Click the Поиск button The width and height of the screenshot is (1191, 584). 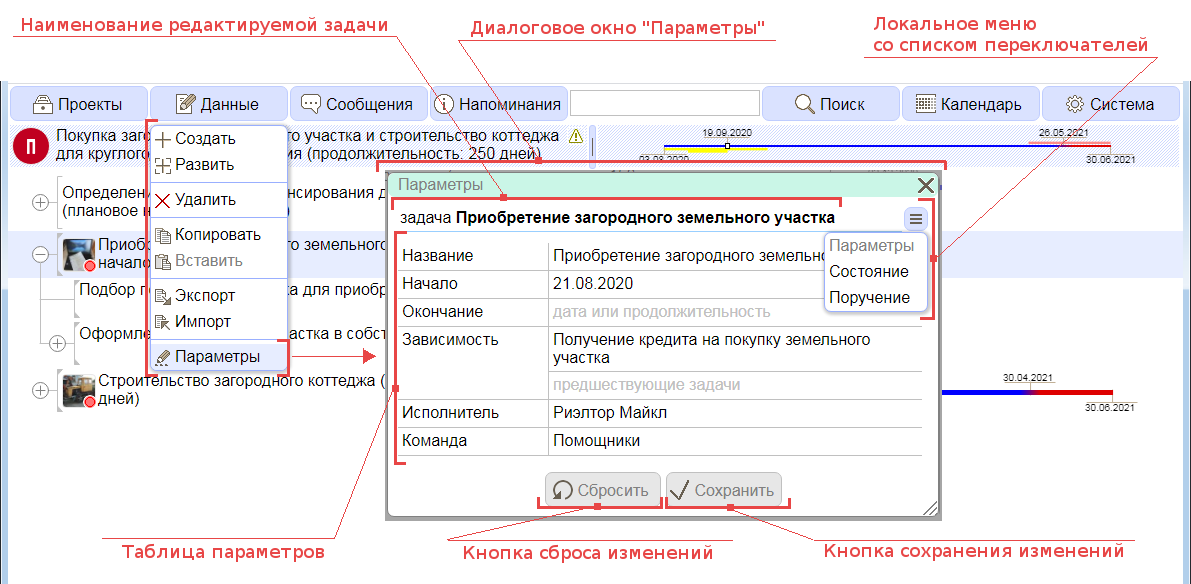point(830,104)
